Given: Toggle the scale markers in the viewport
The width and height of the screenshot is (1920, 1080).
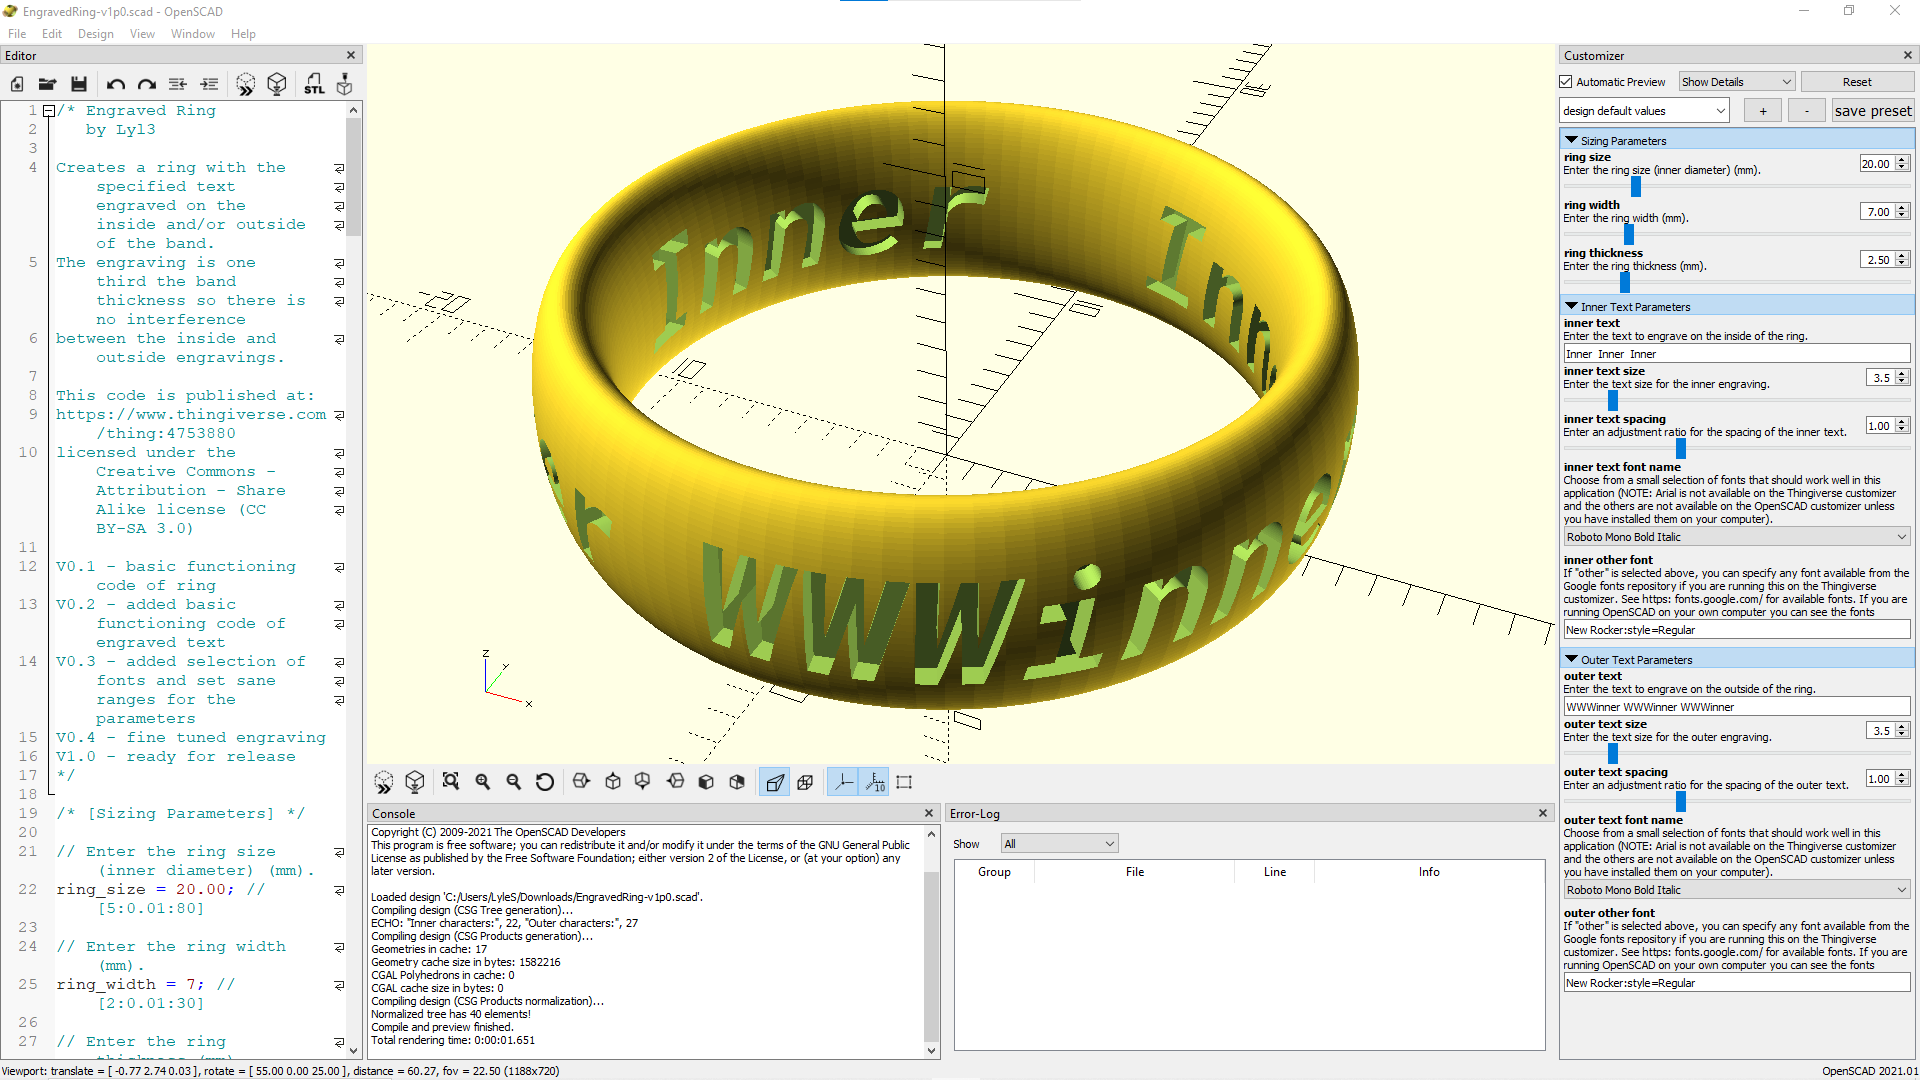Looking at the screenshot, I should point(875,782).
